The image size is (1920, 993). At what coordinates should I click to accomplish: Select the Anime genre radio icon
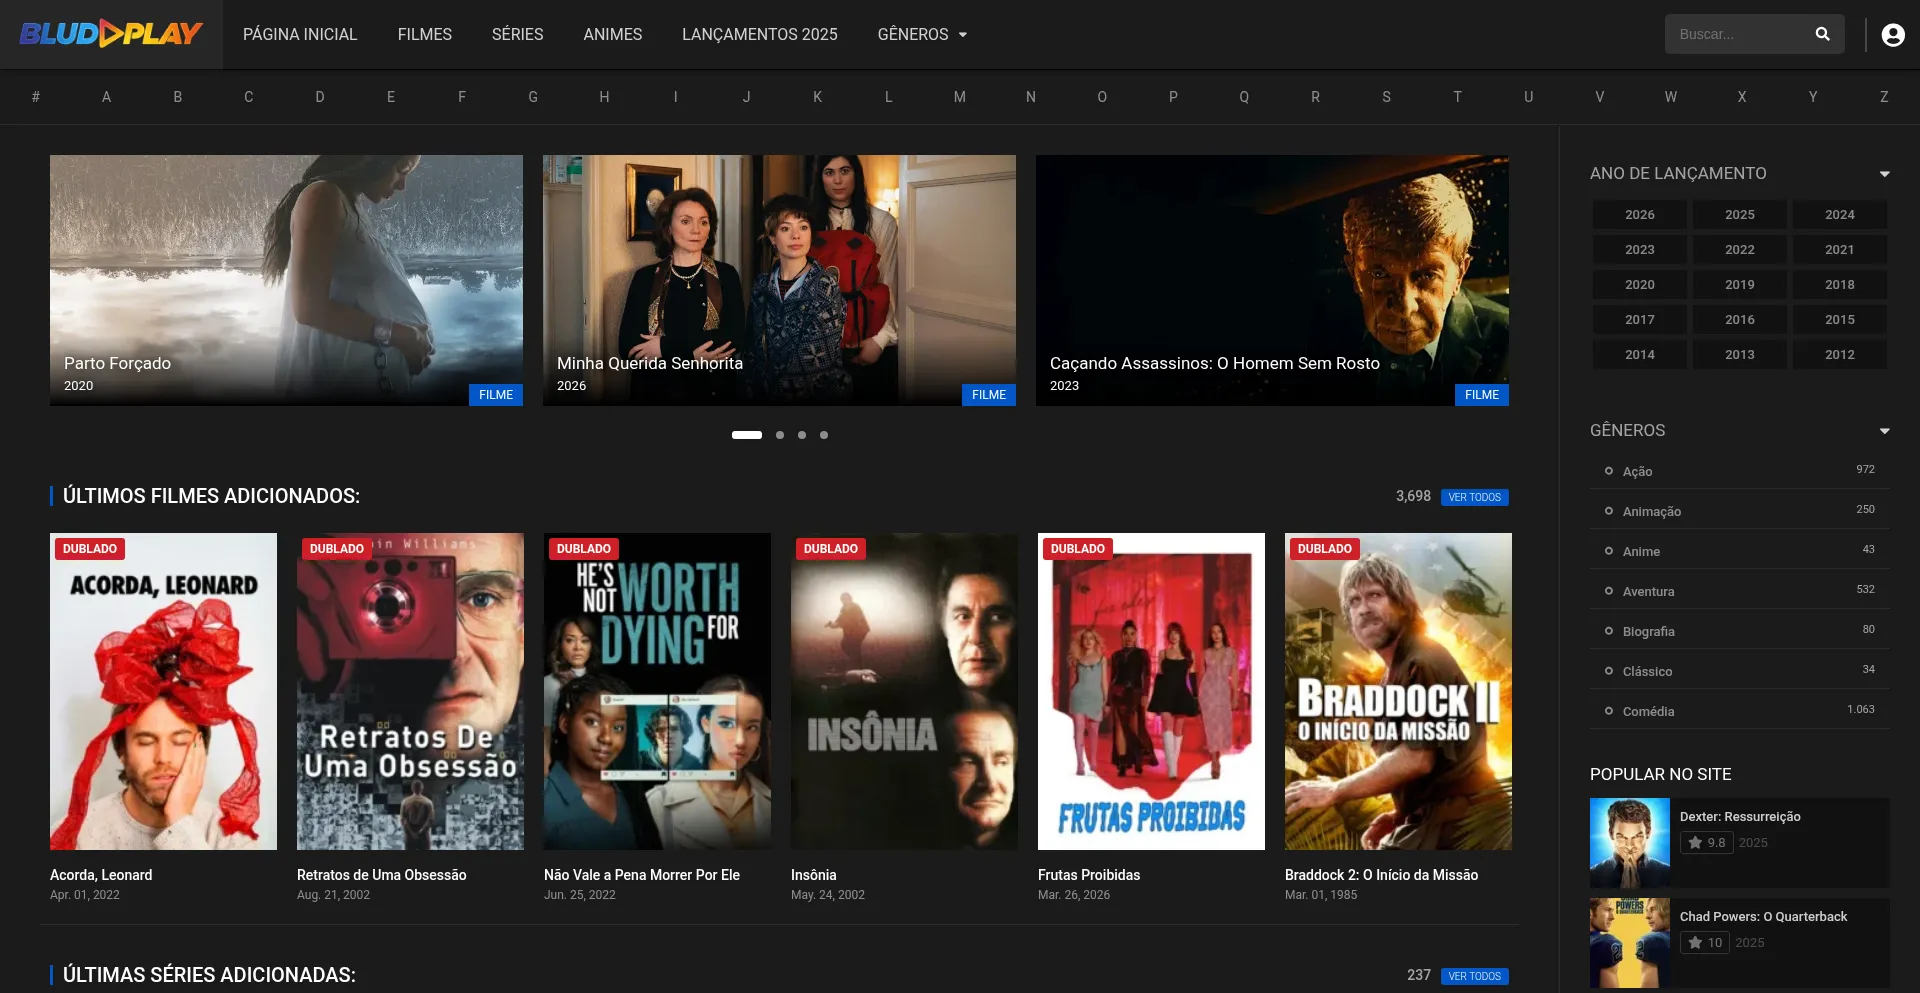[1609, 551]
